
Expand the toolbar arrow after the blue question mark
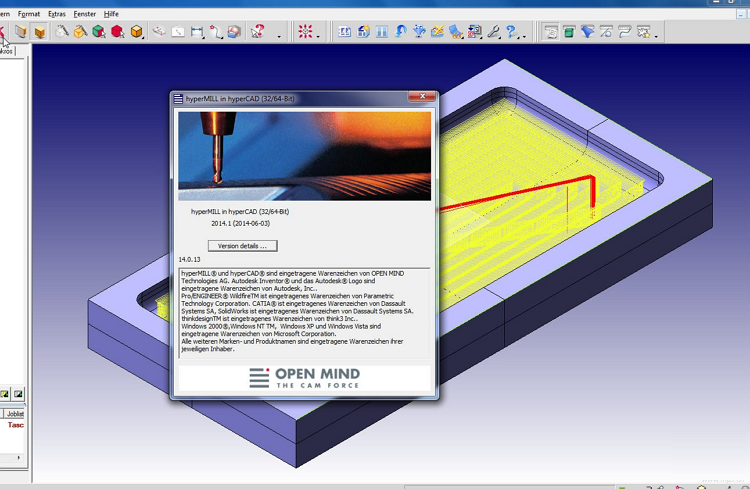tap(524, 36)
